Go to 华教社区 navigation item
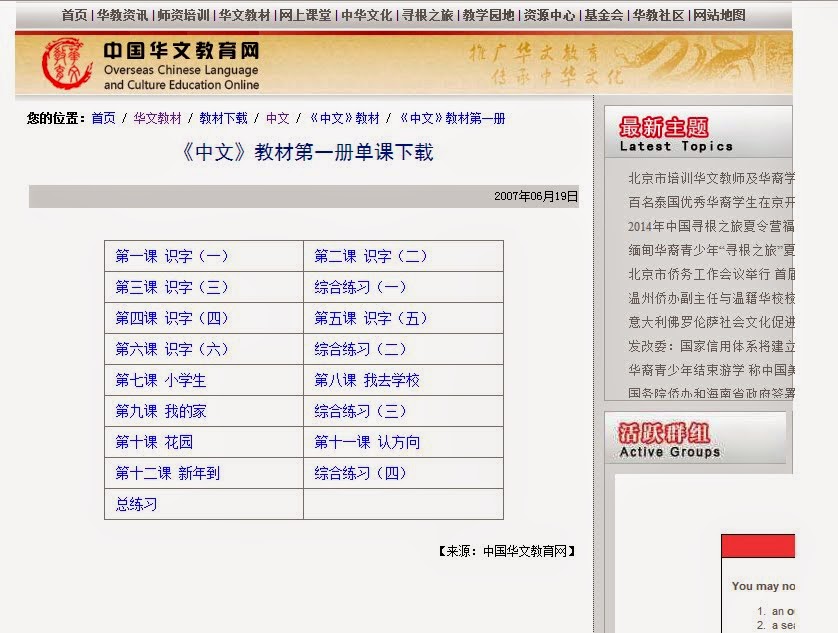 (x=658, y=16)
